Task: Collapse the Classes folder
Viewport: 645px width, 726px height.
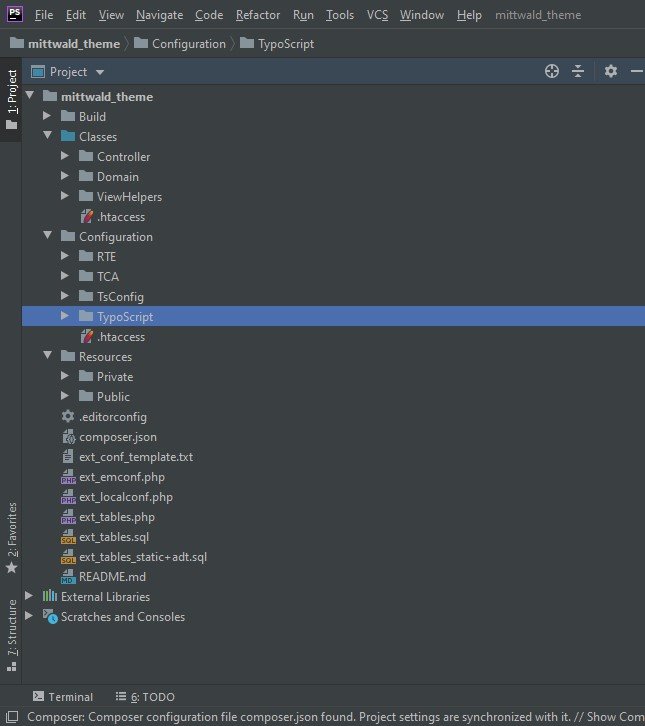Action: [48, 136]
